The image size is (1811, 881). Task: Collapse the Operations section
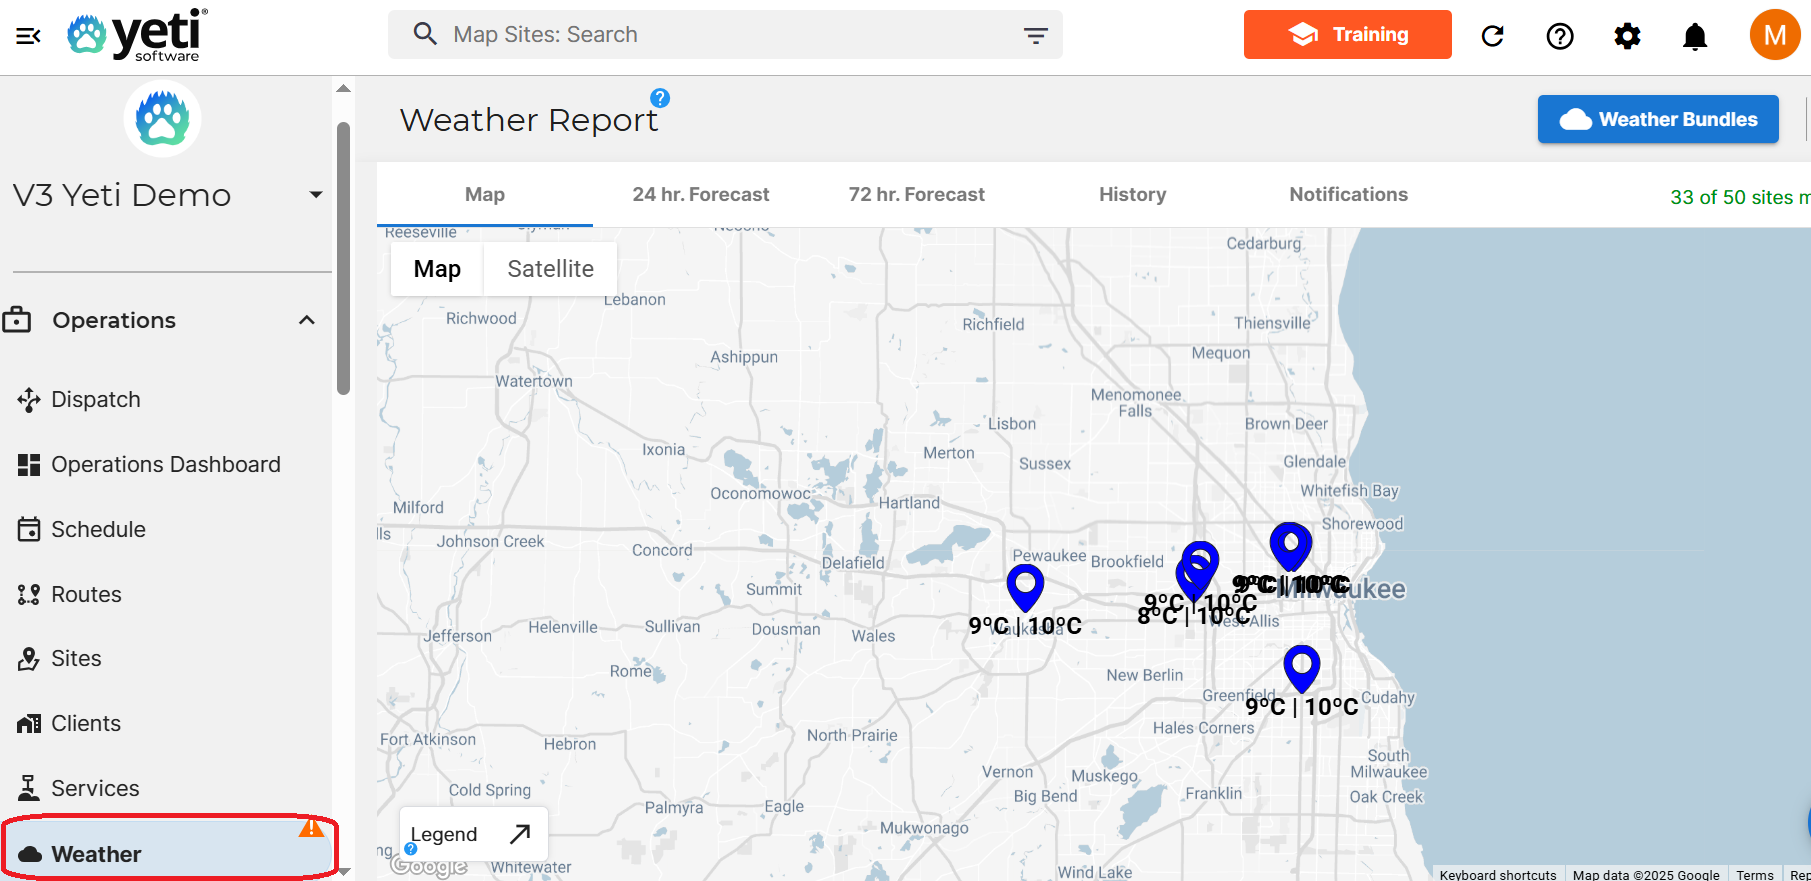coord(306,320)
